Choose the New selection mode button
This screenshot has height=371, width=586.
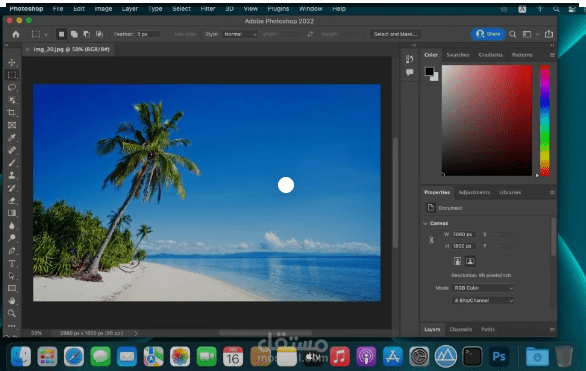pyautogui.click(x=61, y=34)
